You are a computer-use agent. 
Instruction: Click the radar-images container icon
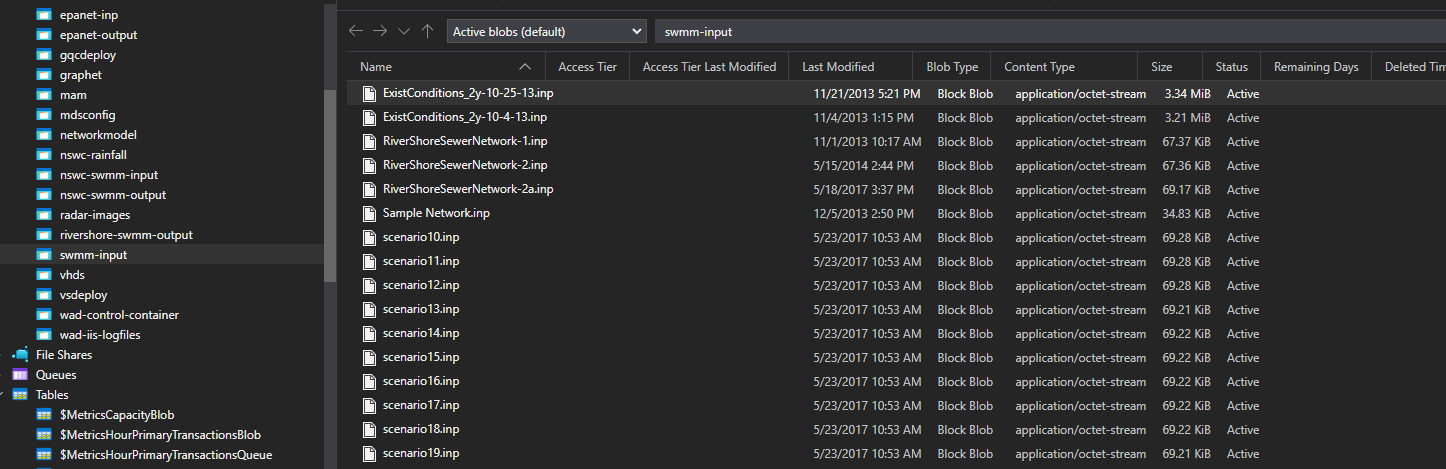pyautogui.click(x=43, y=215)
